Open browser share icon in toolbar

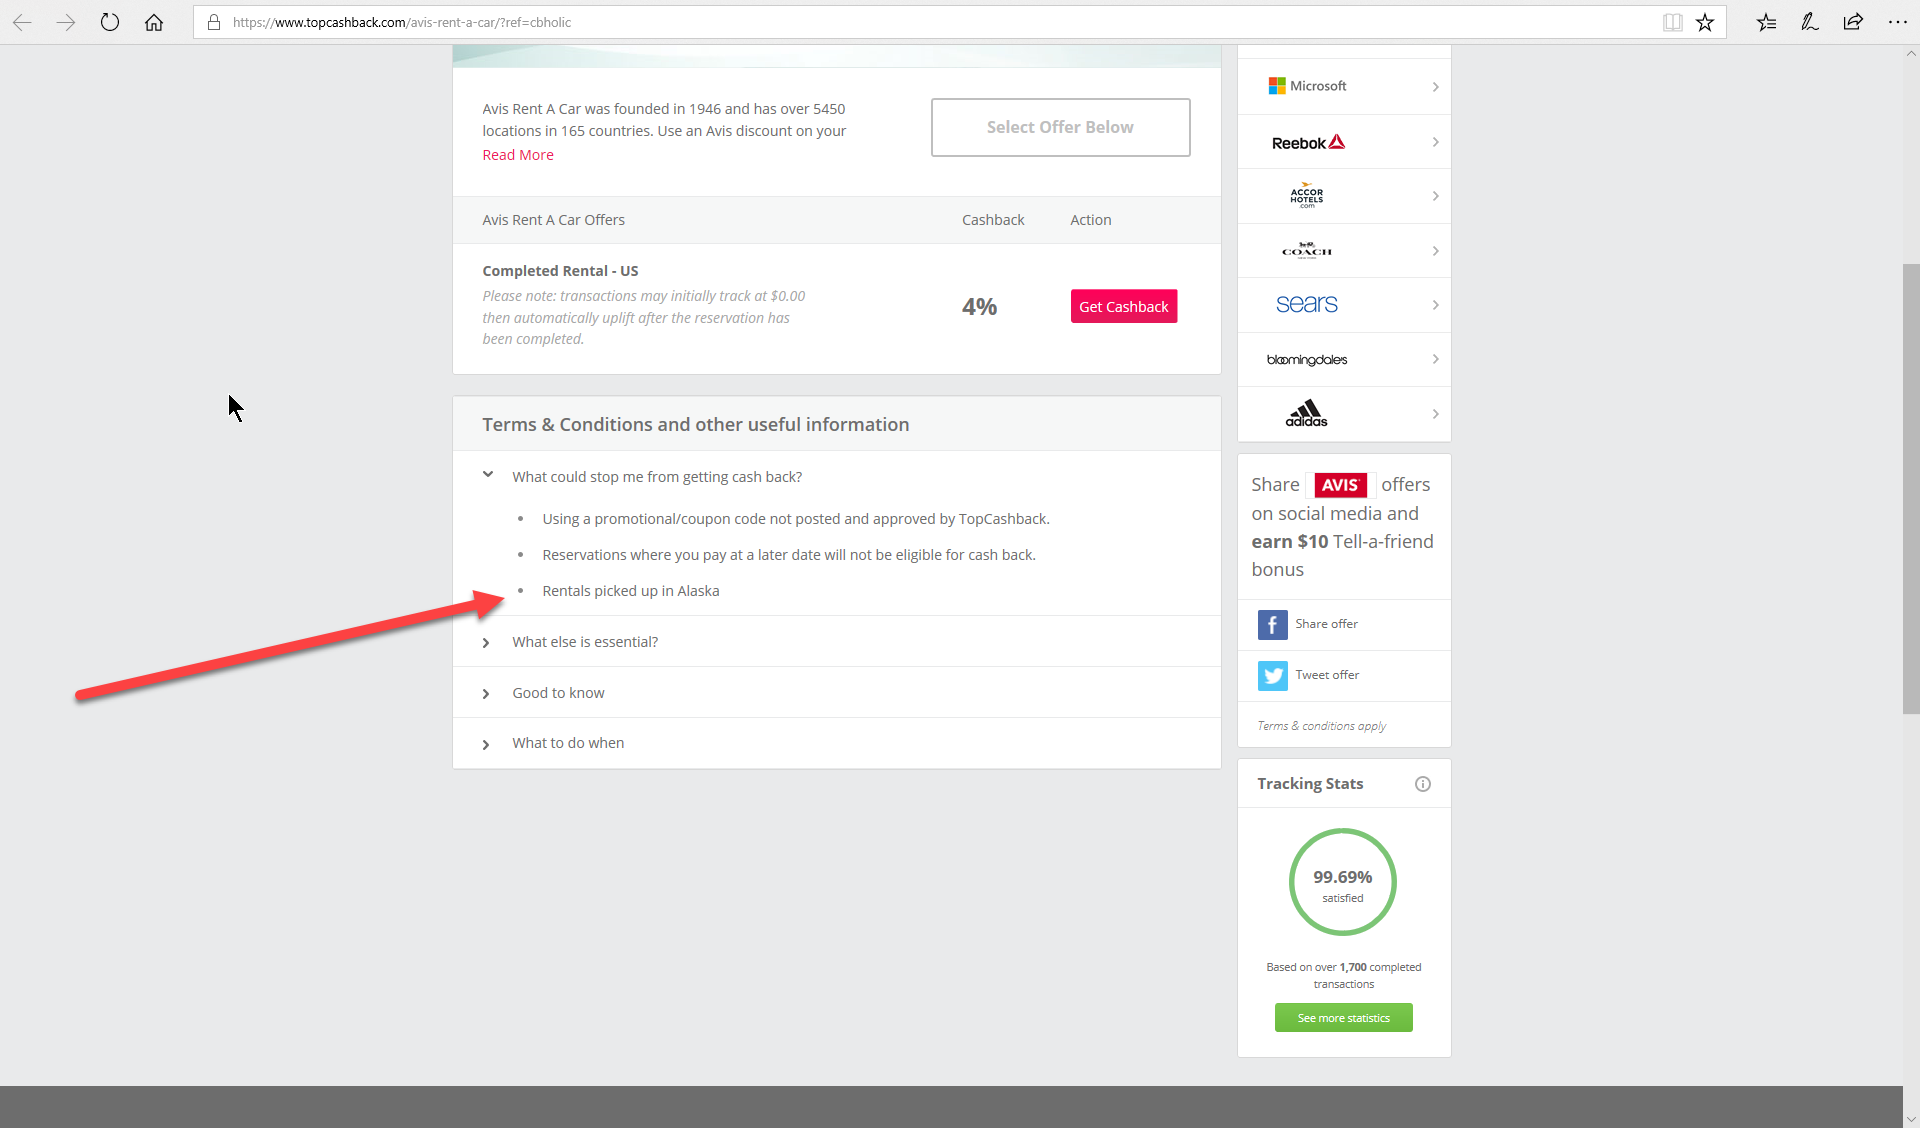[1853, 22]
